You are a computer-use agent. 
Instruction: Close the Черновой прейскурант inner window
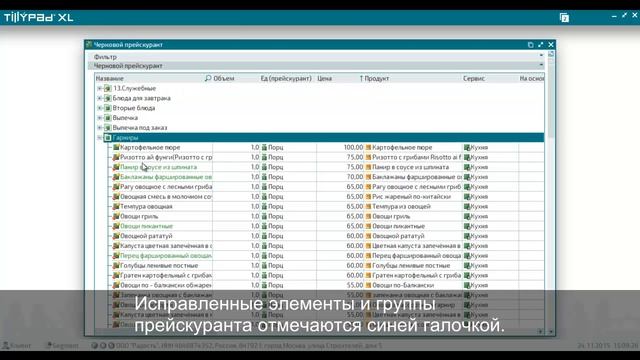pos(551,44)
